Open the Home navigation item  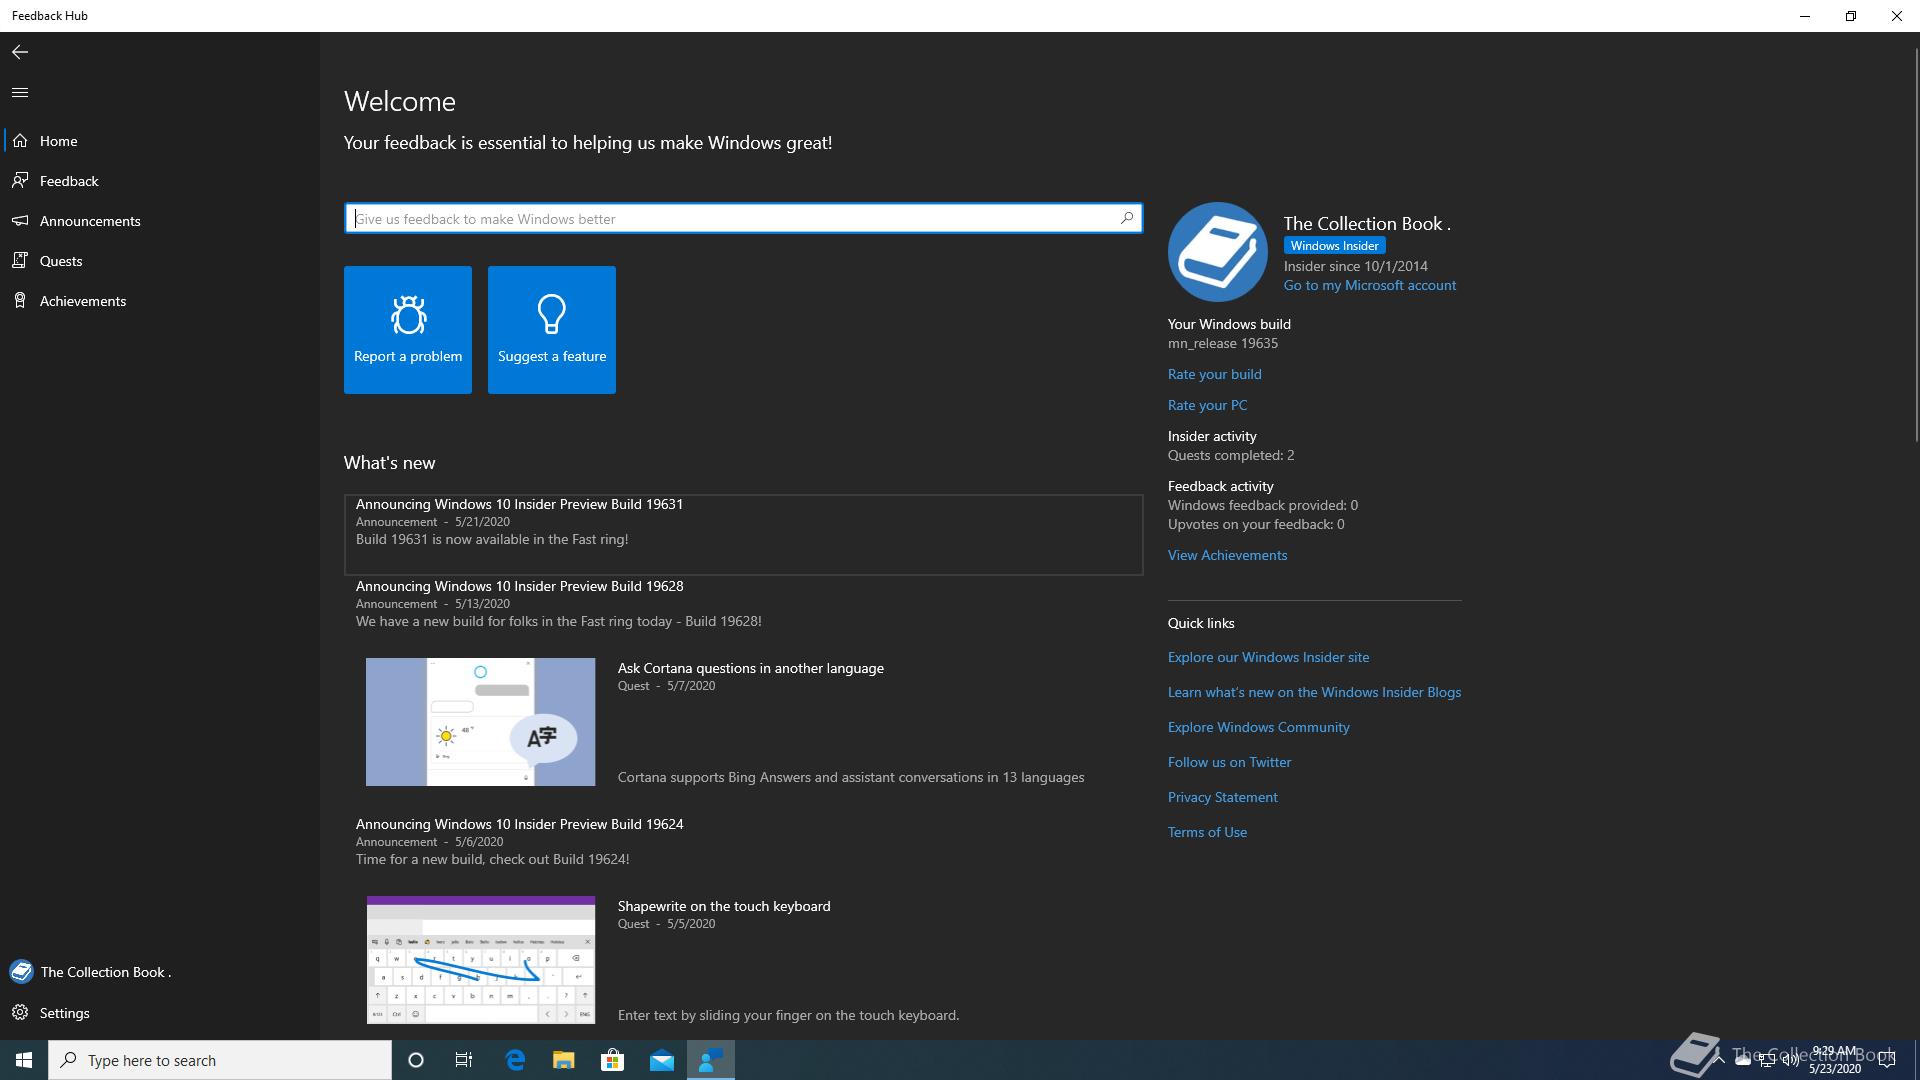[160, 141]
